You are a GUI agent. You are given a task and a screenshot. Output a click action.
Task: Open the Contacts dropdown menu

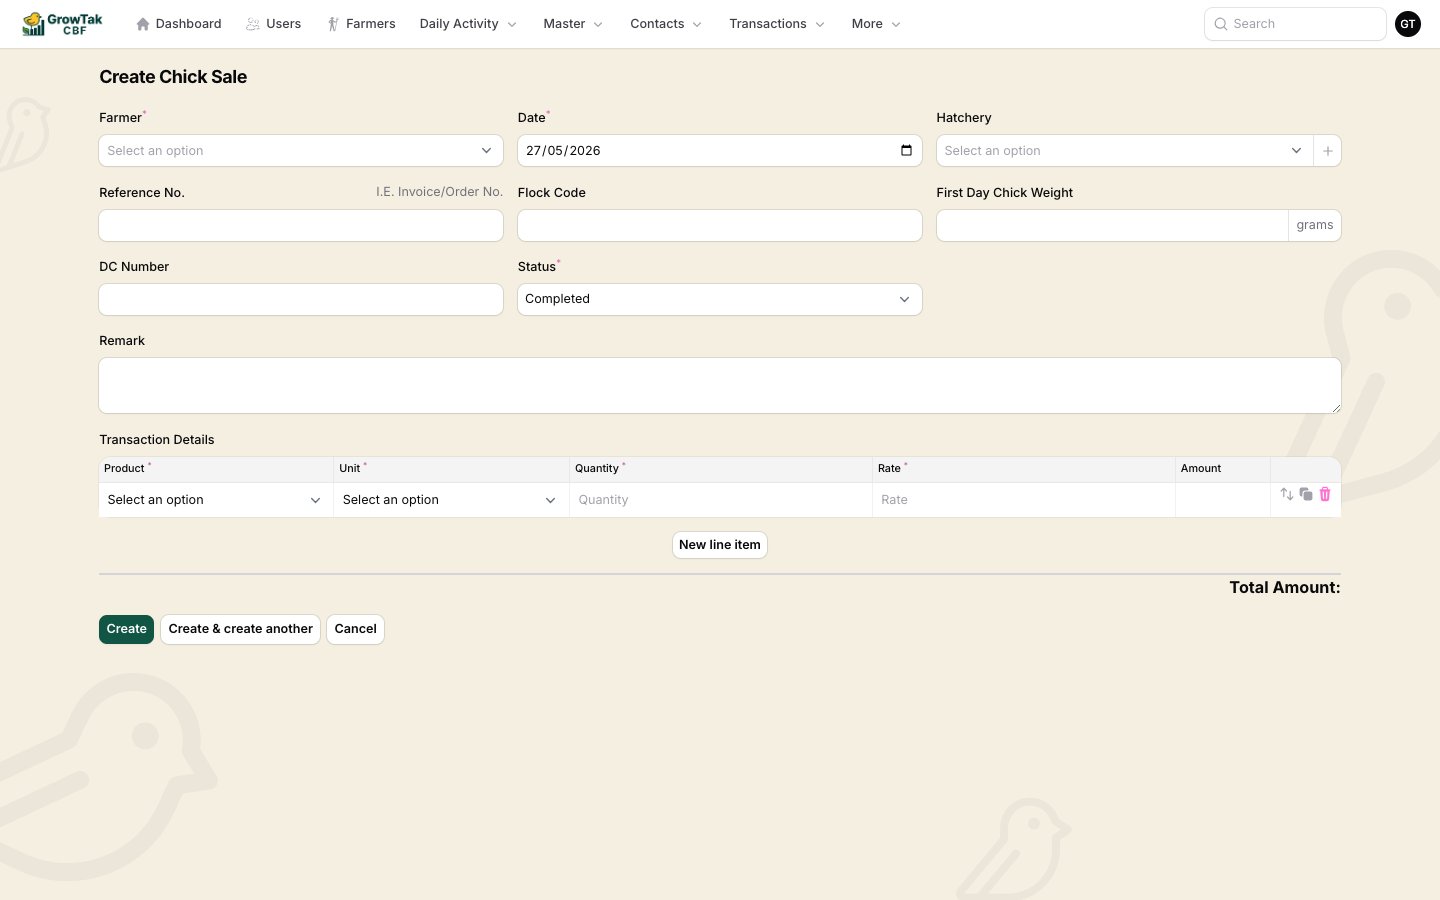(x=666, y=24)
